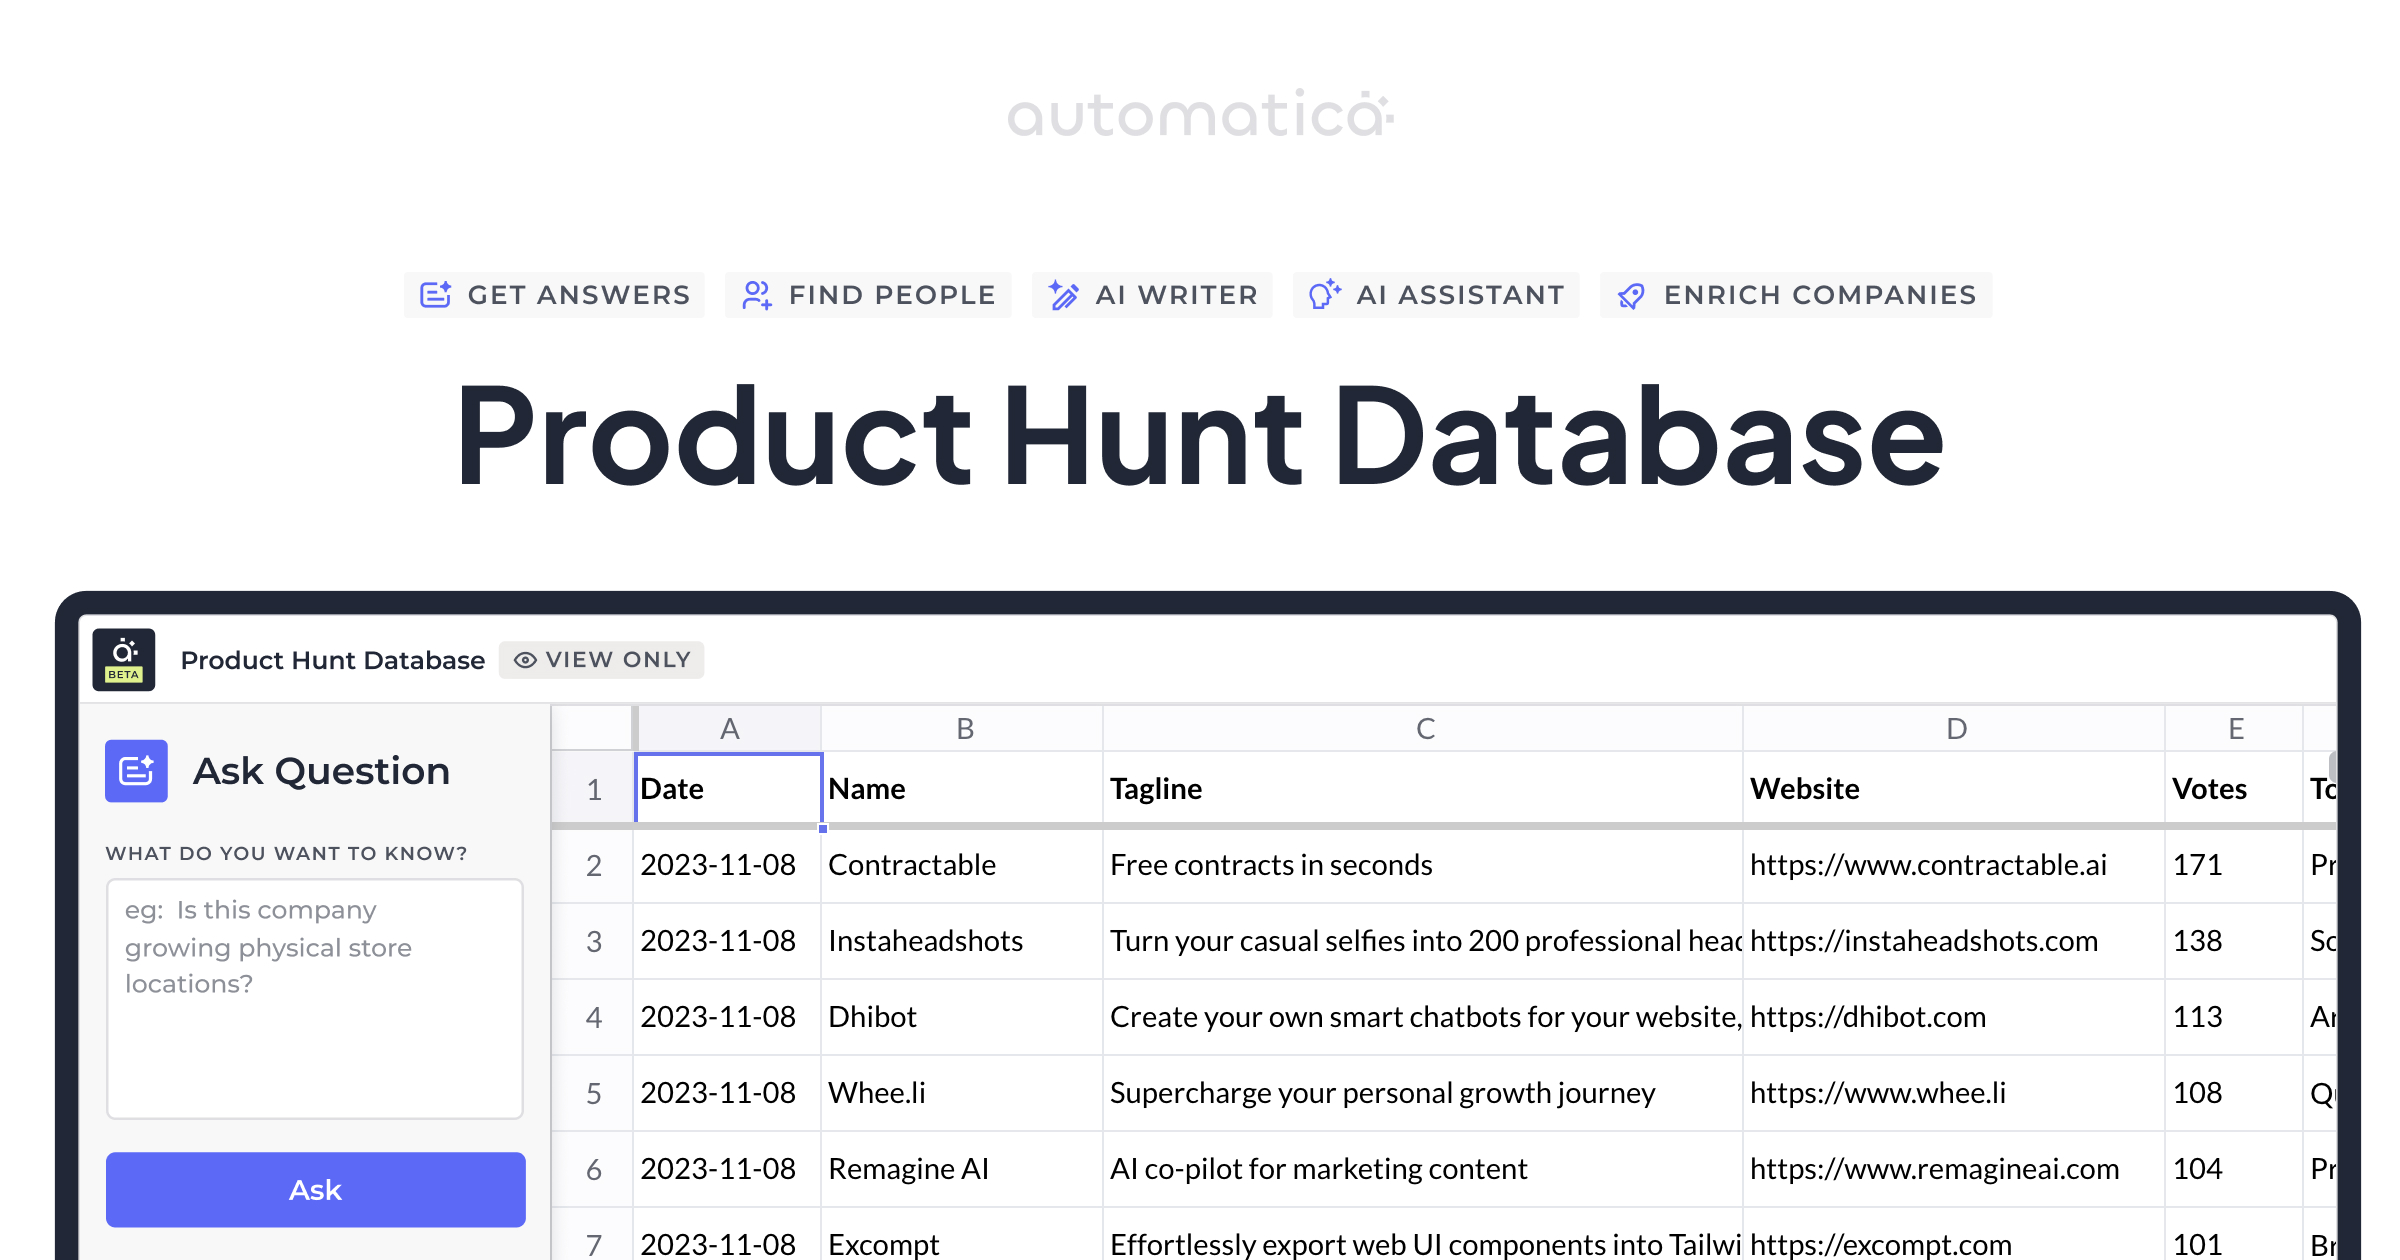Click the Website header cell
The height and width of the screenshot is (1260, 2400).
[1954, 789]
